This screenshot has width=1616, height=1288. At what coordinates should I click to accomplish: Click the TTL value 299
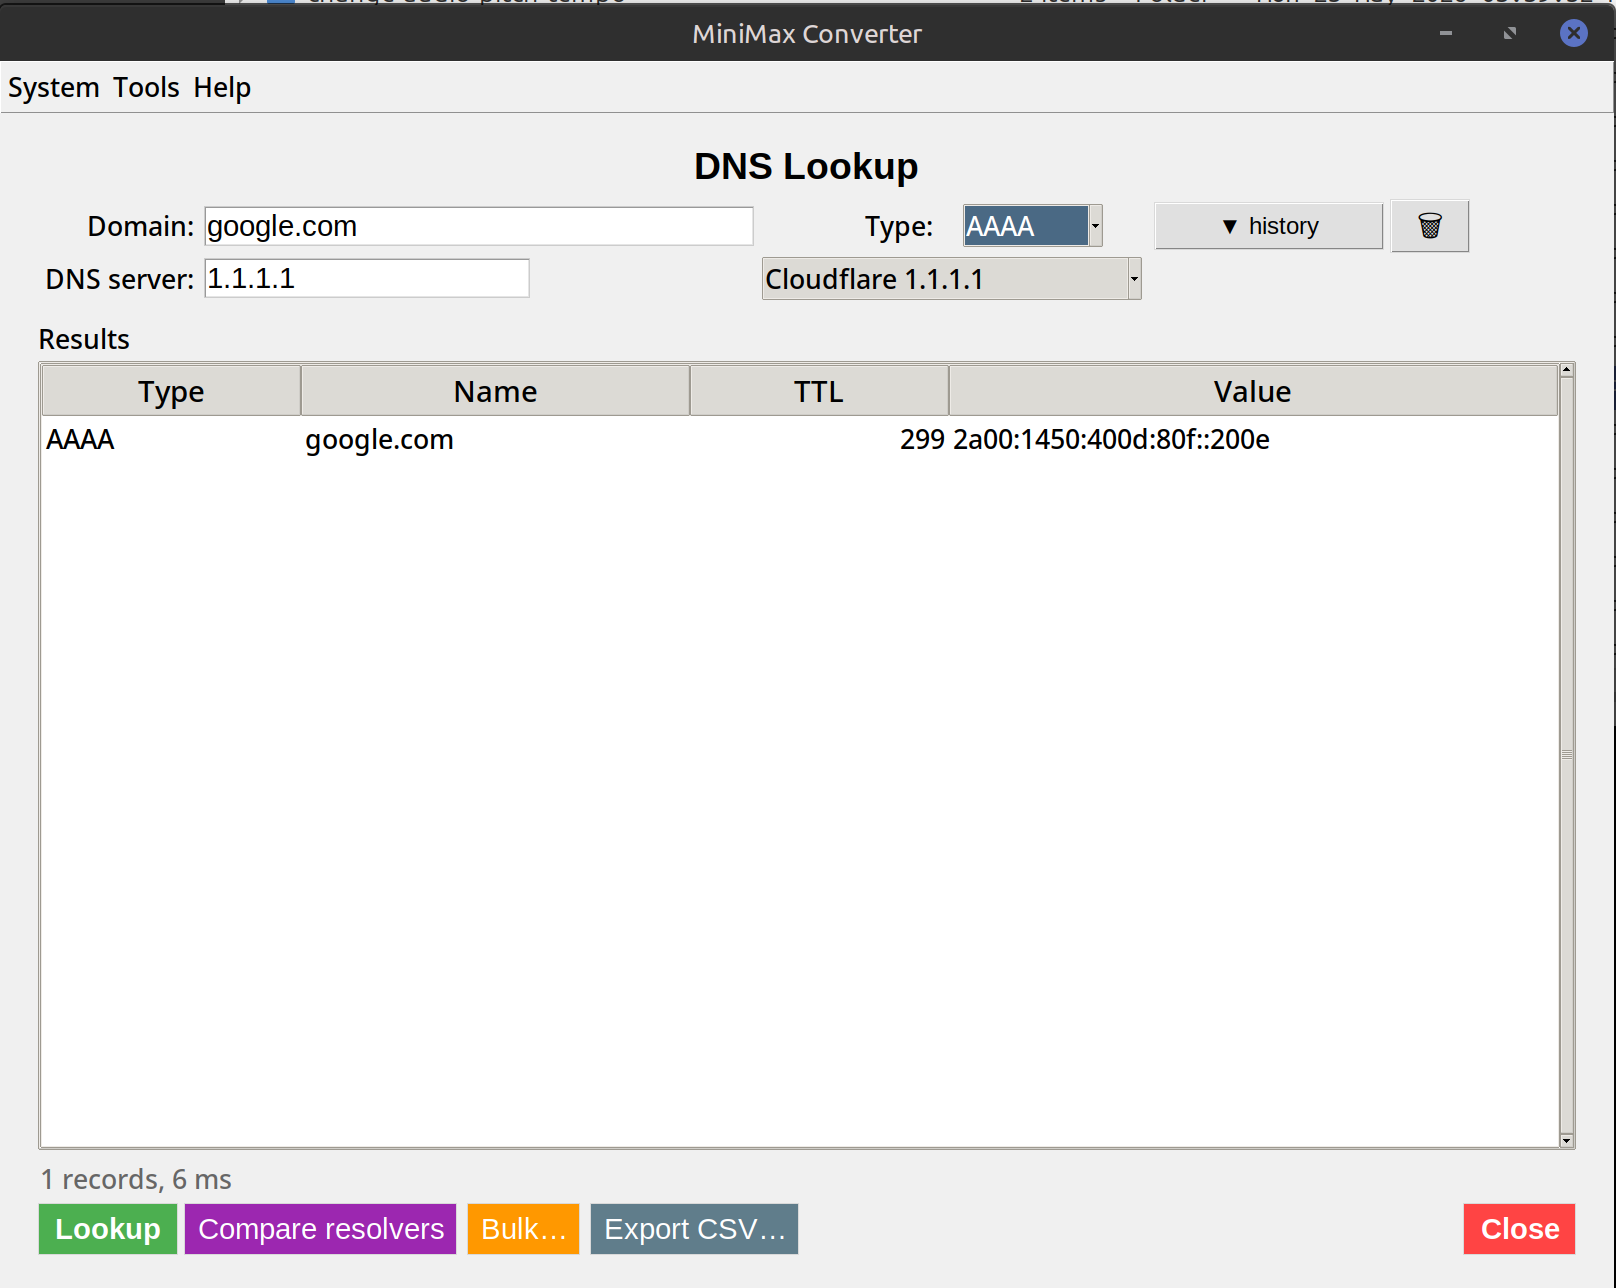[922, 440]
